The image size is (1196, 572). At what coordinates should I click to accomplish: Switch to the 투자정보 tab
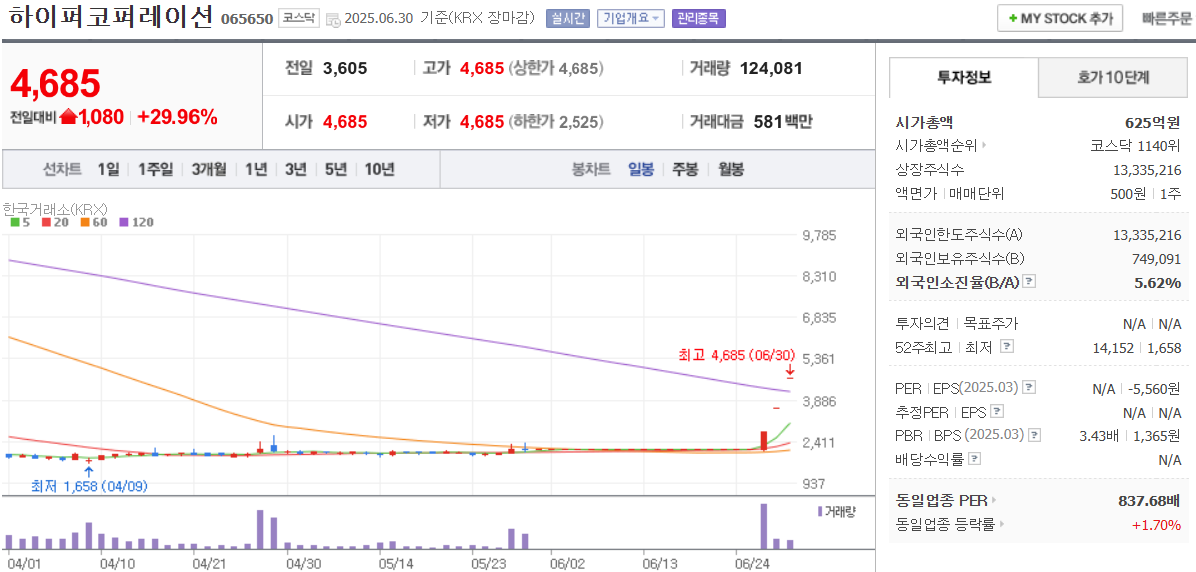pos(964,77)
